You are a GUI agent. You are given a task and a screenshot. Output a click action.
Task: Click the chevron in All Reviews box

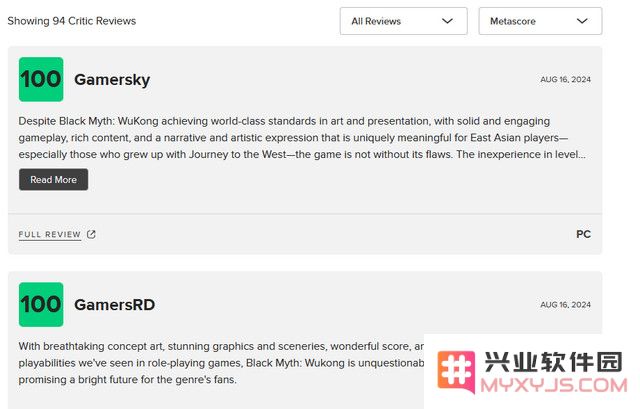point(447,21)
